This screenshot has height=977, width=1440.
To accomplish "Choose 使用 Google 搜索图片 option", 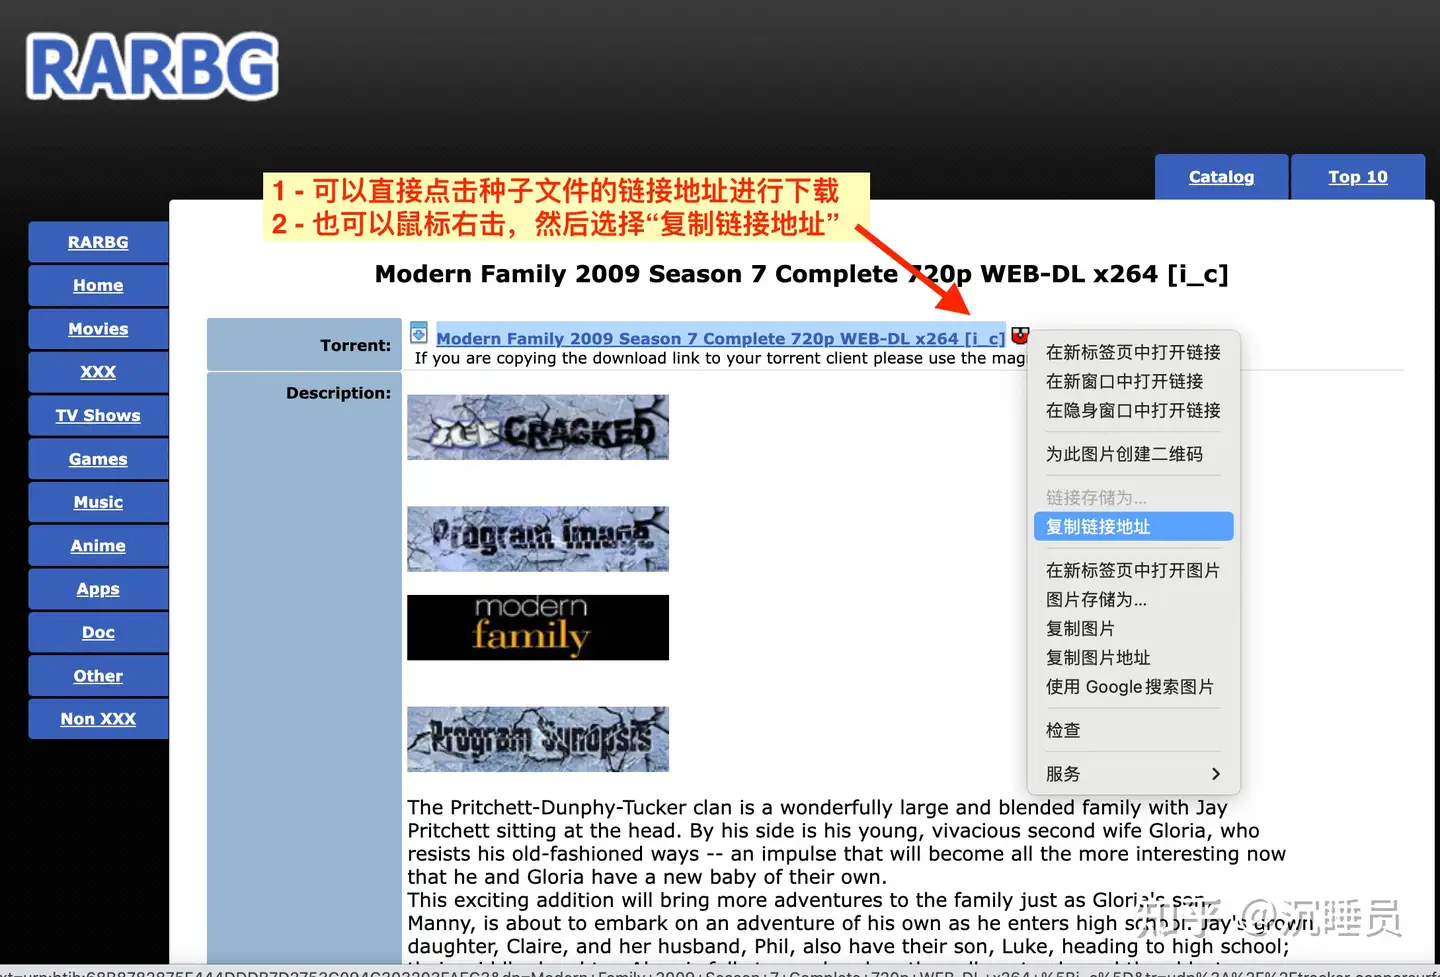I will [x=1133, y=687].
